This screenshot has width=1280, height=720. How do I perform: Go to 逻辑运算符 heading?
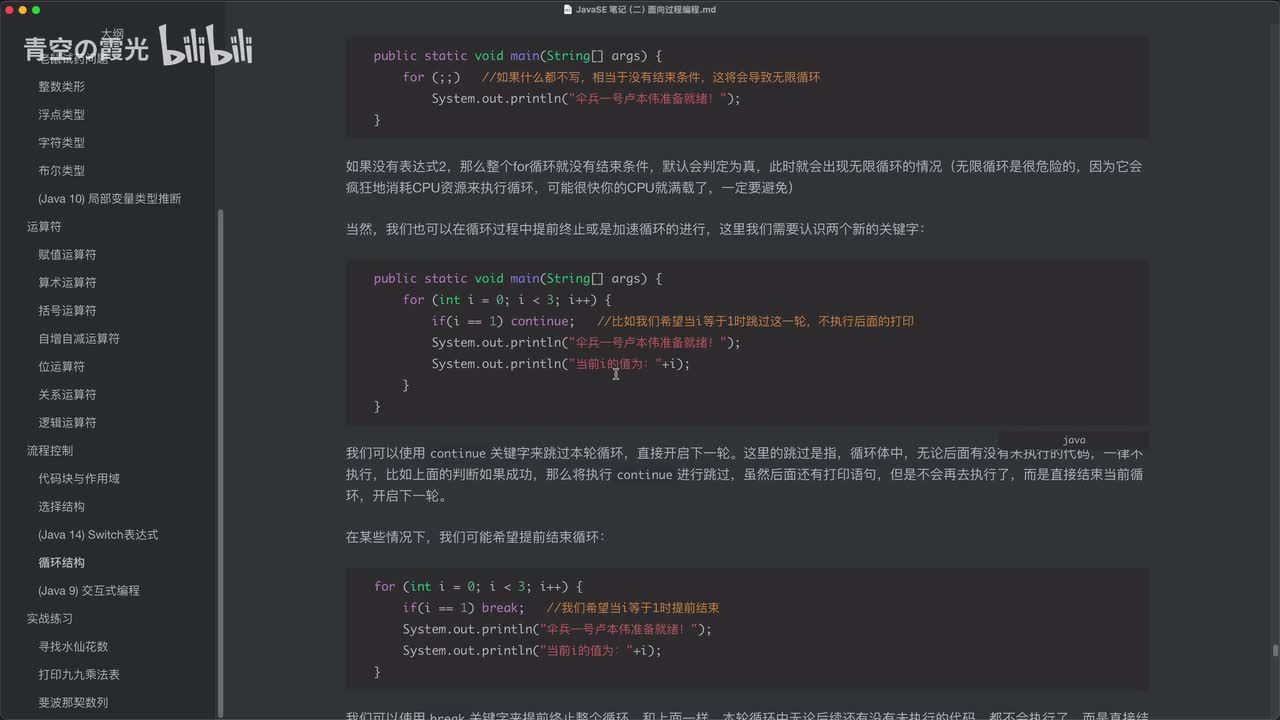[x=67, y=423]
